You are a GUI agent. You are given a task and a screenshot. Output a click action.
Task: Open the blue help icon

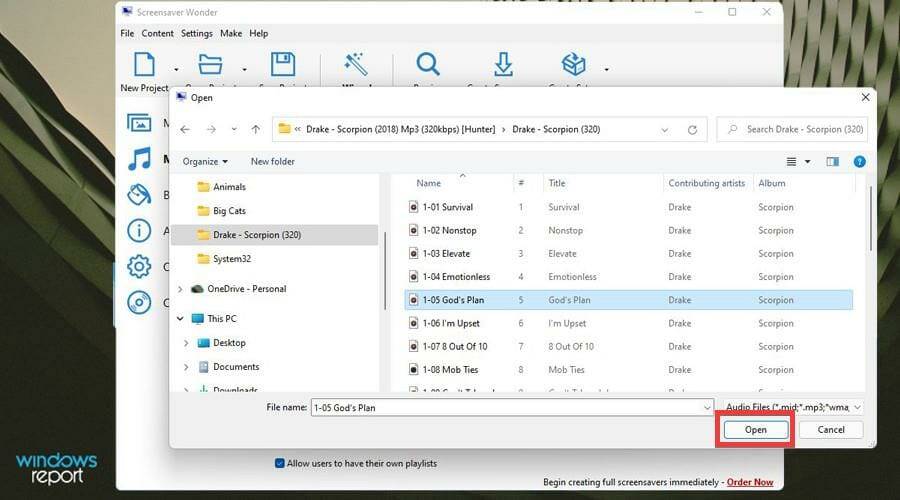(x=859, y=162)
